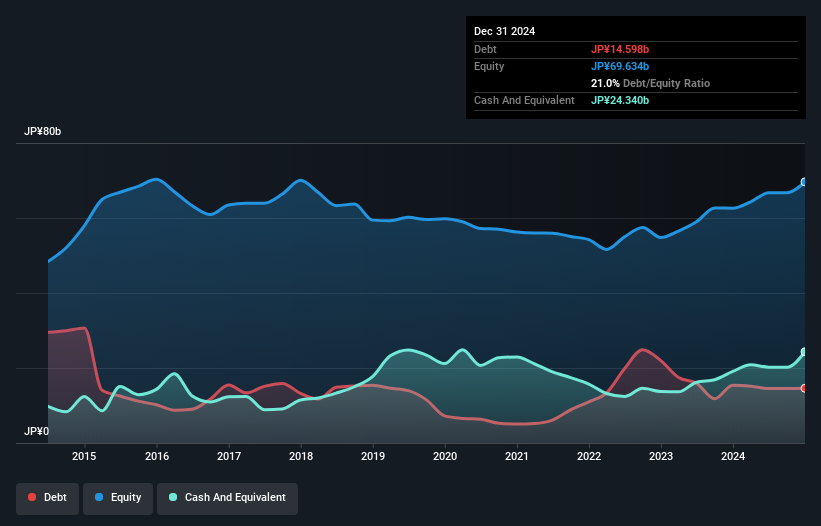Click the 2021 x-axis label
The height and width of the screenshot is (526, 821).
coord(517,456)
